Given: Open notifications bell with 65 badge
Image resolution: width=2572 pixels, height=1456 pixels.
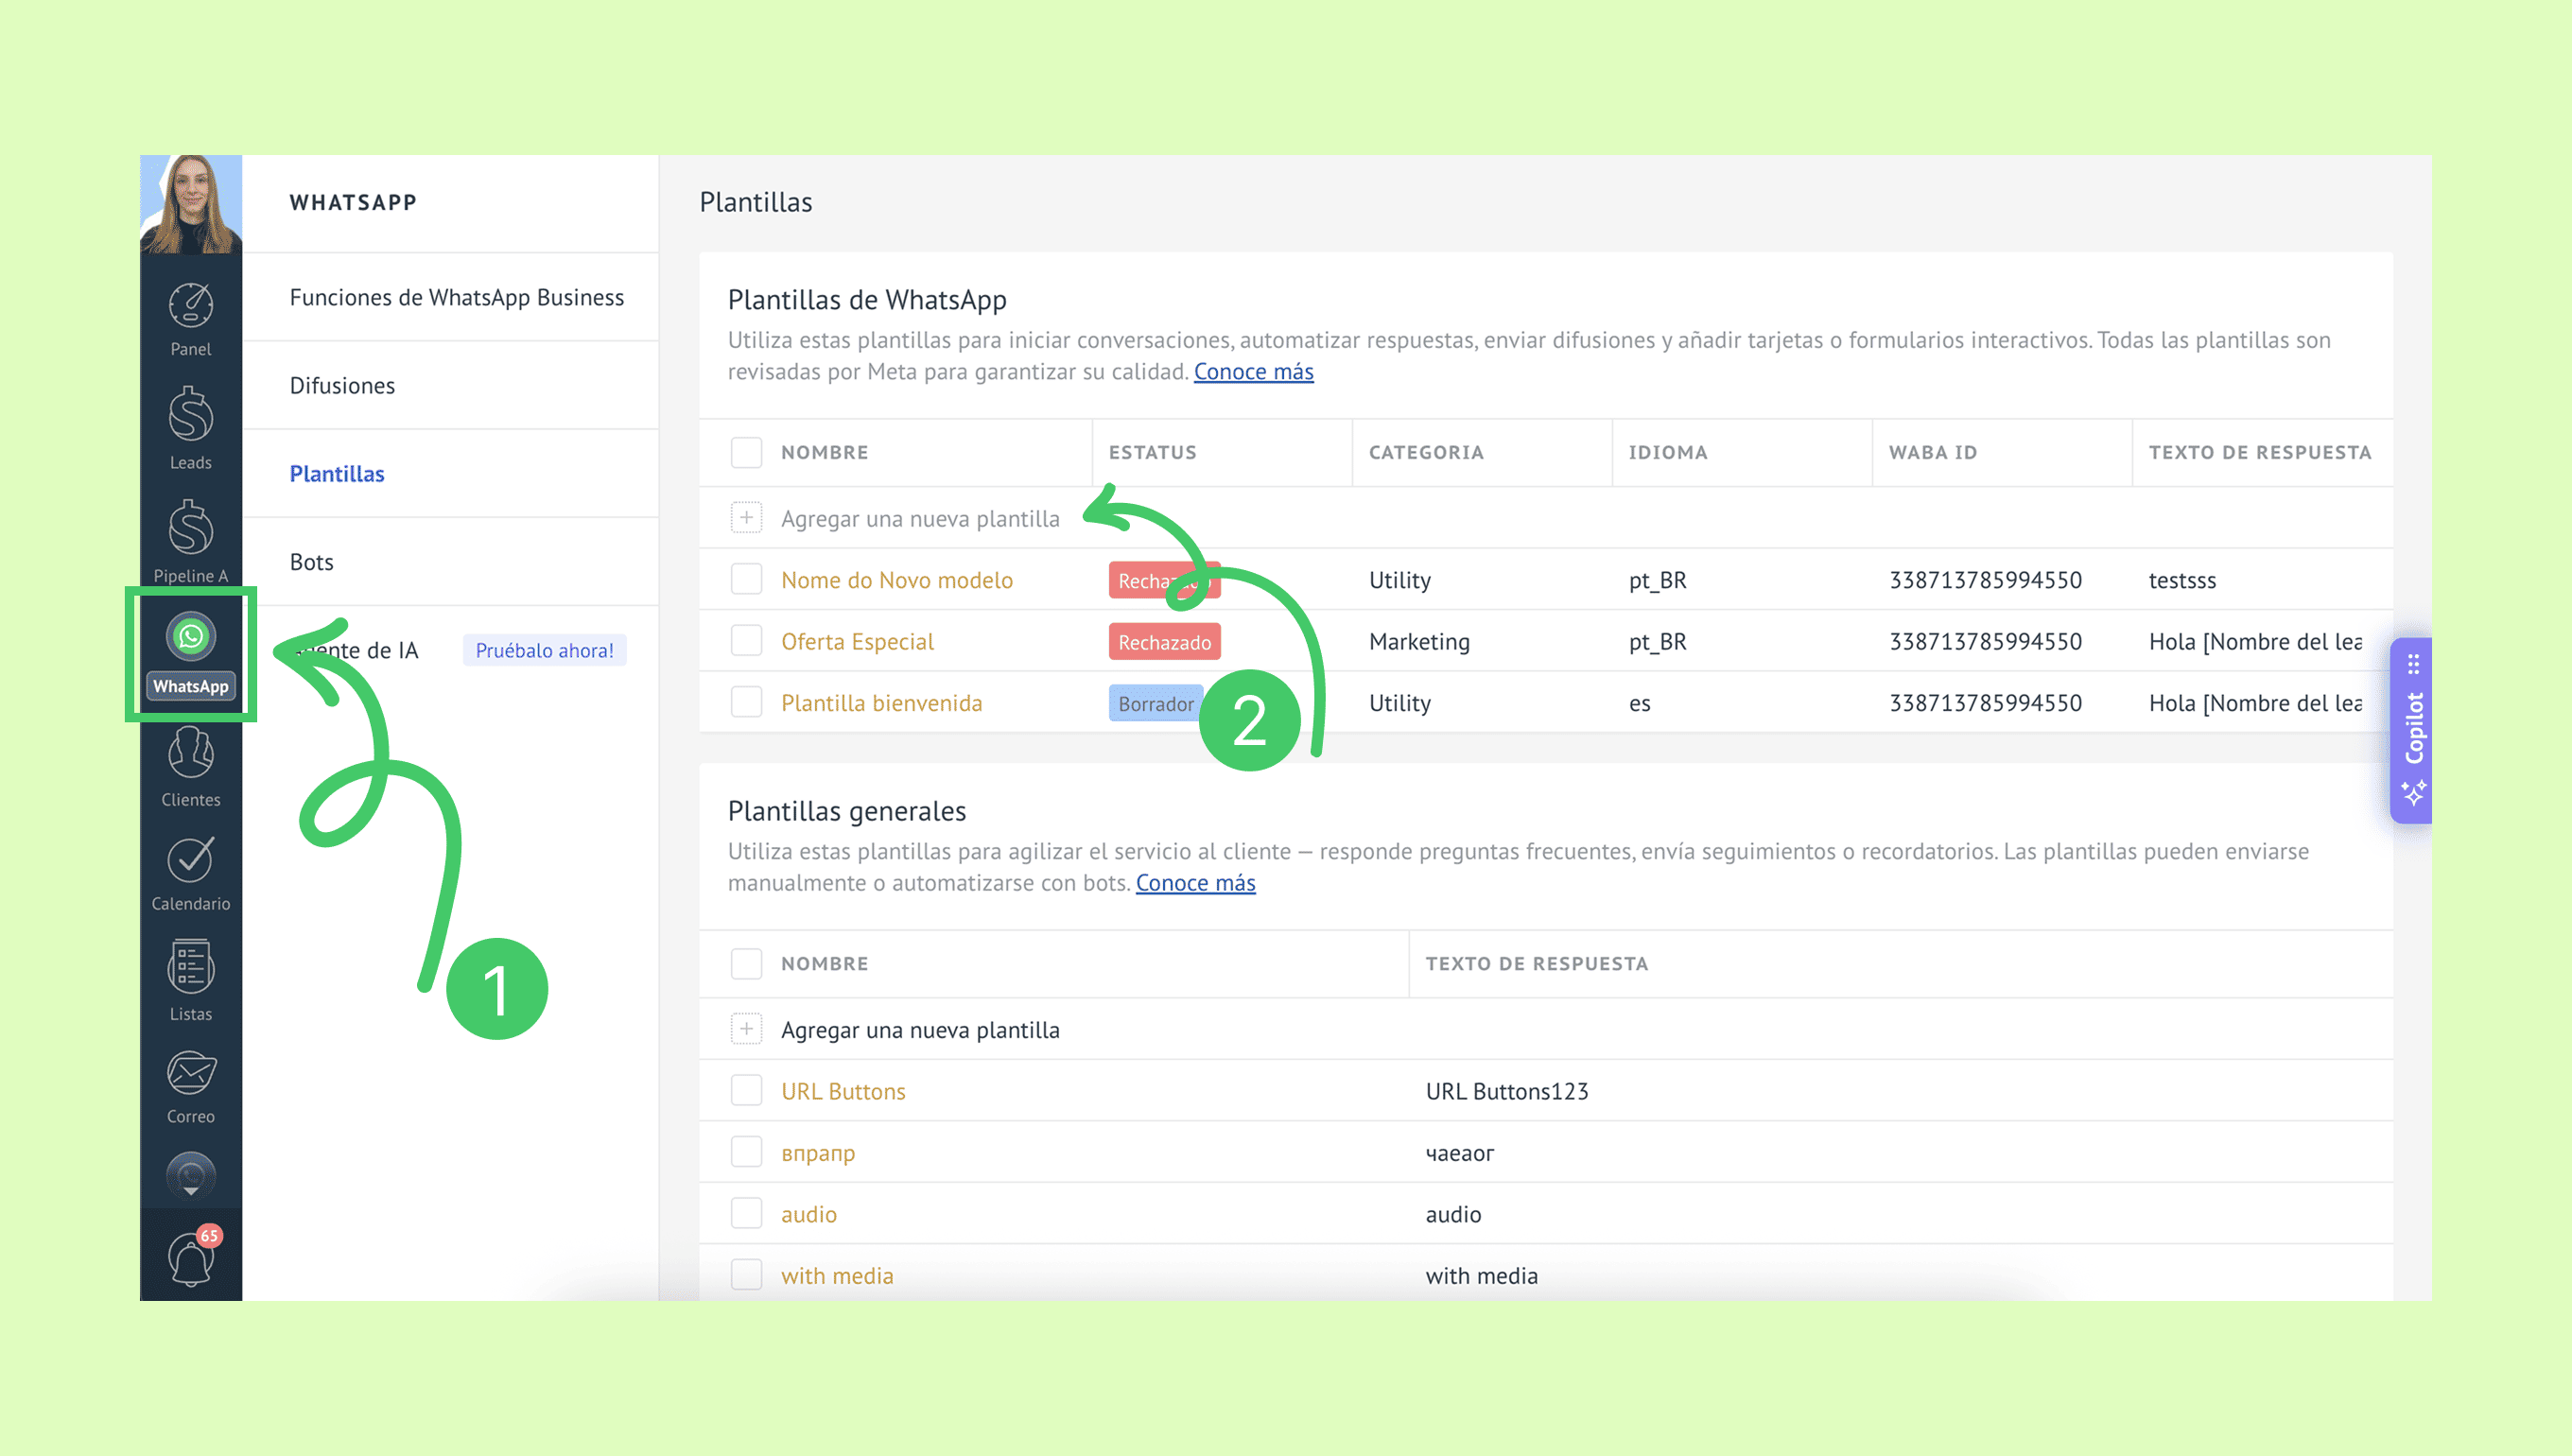Looking at the screenshot, I should pos(190,1258).
